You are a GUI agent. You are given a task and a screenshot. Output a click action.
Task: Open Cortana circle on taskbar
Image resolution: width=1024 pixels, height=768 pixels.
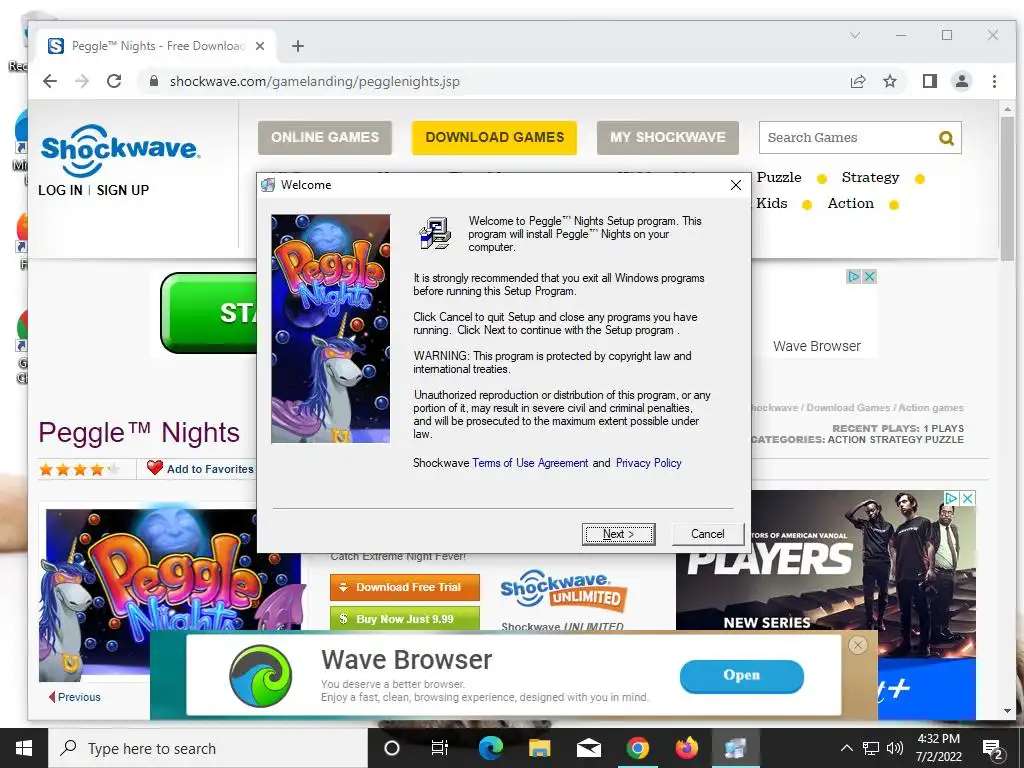pyautogui.click(x=391, y=748)
